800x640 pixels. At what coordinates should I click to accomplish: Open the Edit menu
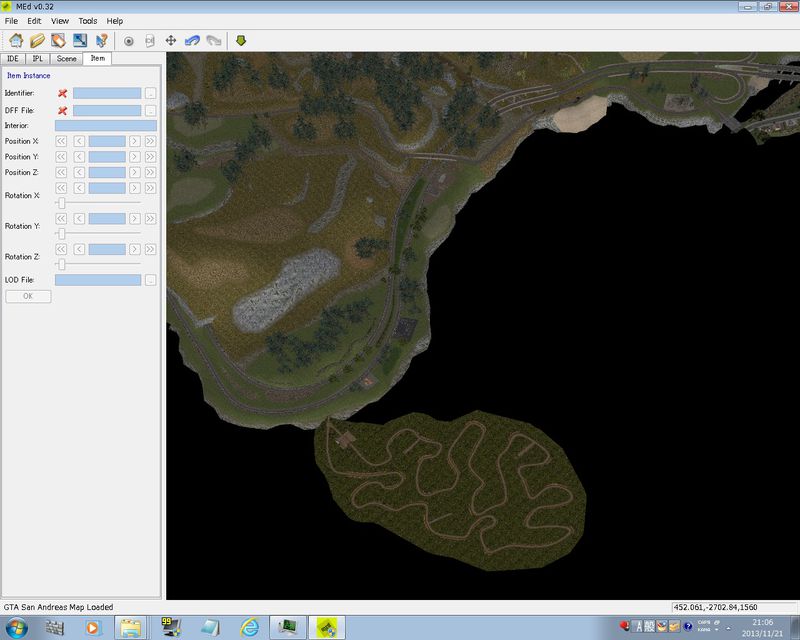coord(34,21)
